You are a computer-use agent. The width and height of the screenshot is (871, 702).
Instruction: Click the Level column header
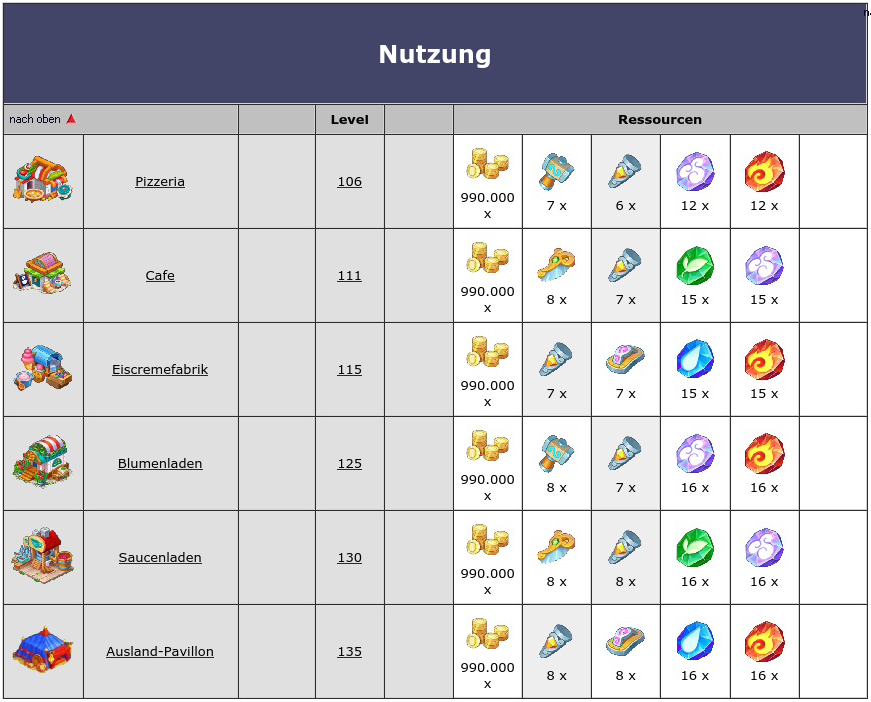pyautogui.click(x=349, y=120)
